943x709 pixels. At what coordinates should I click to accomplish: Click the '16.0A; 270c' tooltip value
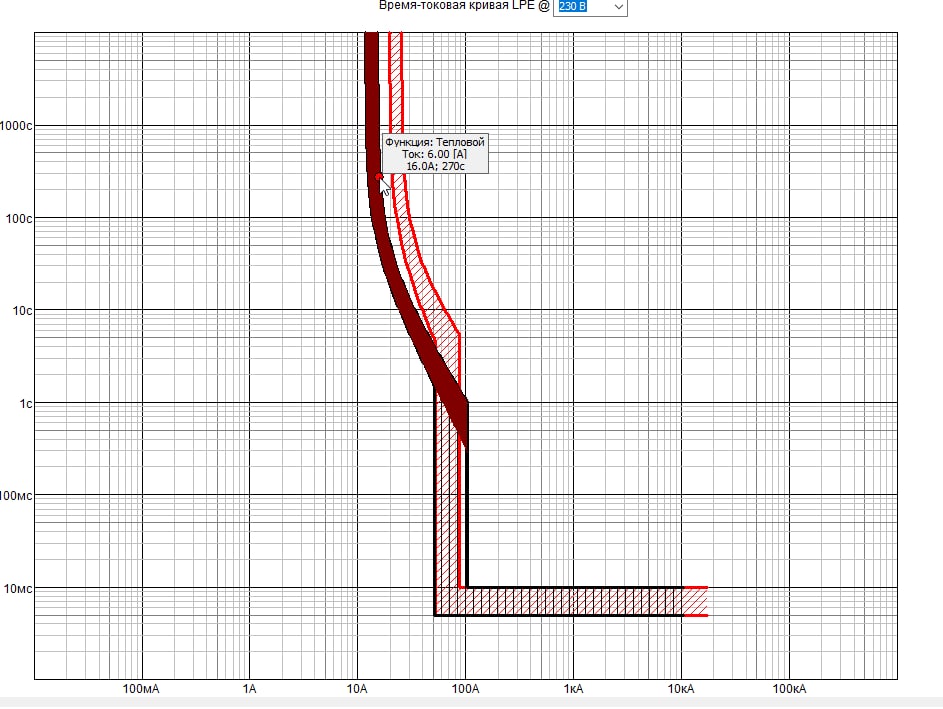435,166
